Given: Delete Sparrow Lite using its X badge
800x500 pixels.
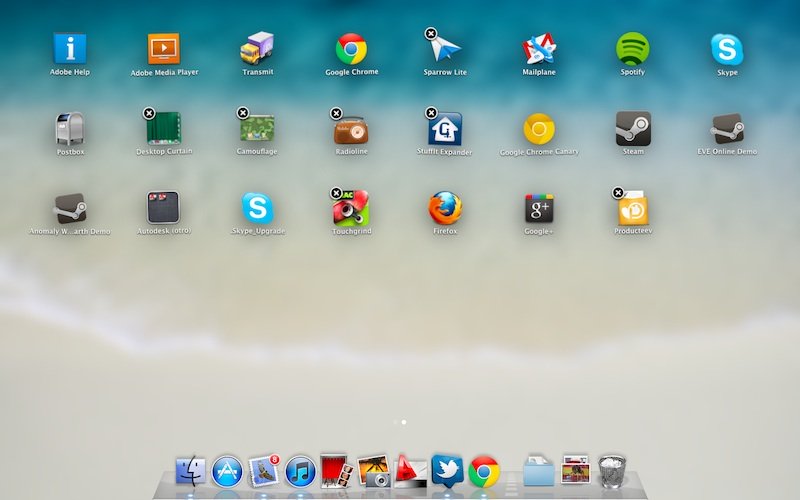Looking at the screenshot, I should [x=430, y=33].
